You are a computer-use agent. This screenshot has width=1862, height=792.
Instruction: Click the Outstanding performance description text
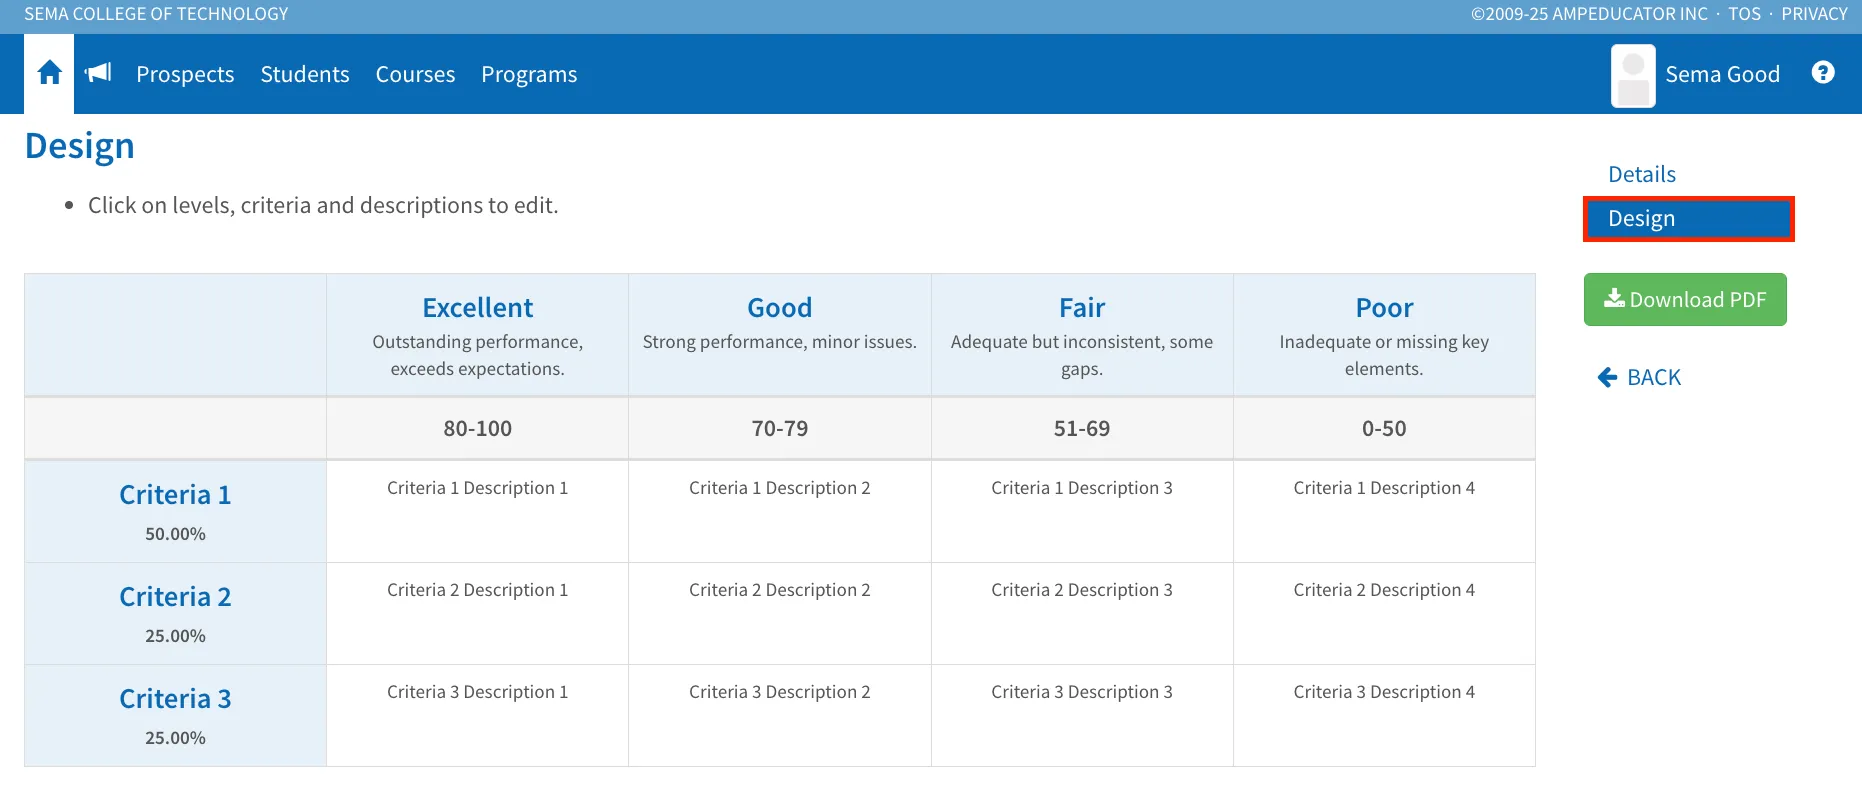click(x=478, y=355)
